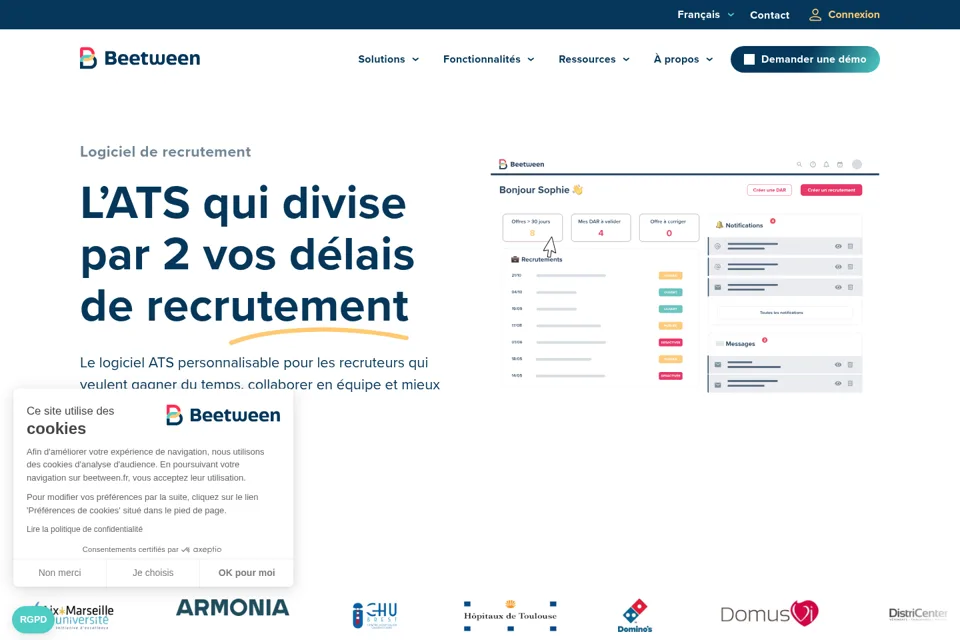Viewport: 960px width, 640px height.
Task: Accept cookies with OK pour moi
Action: pyautogui.click(x=247, y=573)
